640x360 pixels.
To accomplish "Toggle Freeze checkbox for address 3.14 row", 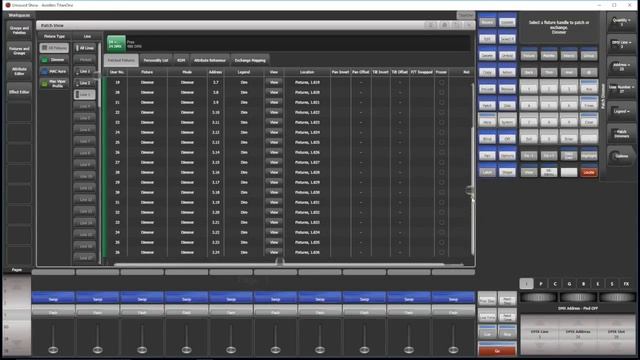I will pyautogui.click(x=441, y=152).
